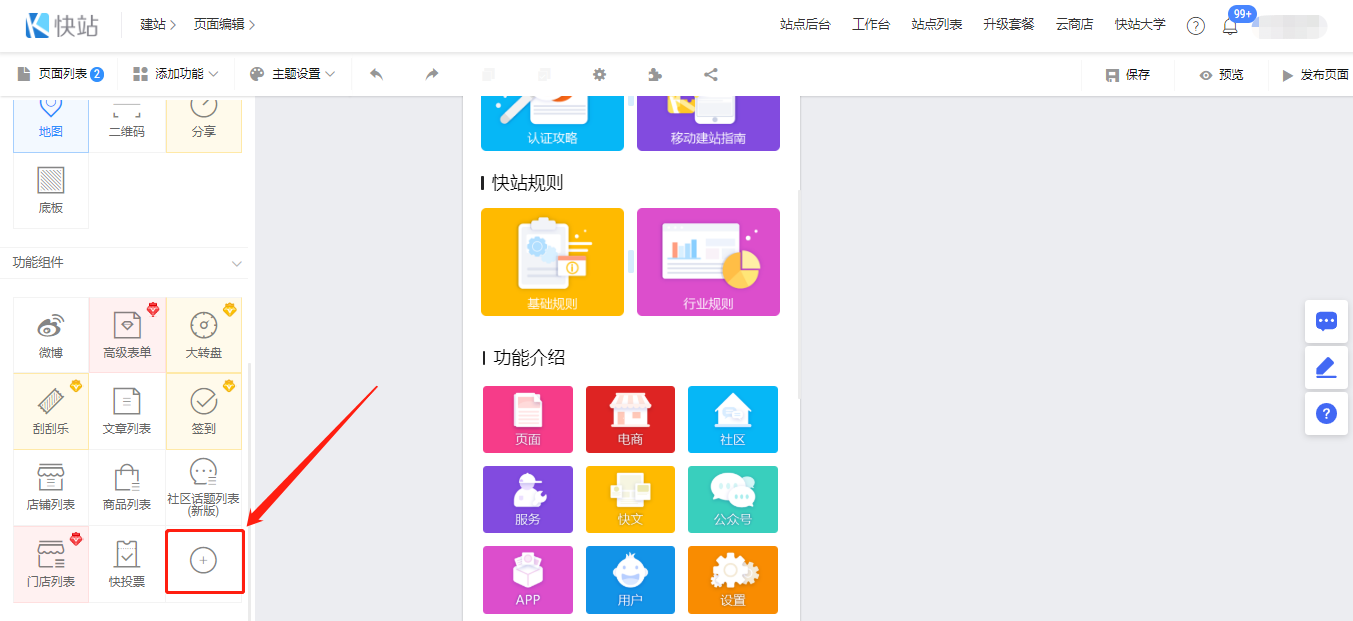Image resolution: width=1353 pixels, height=621 pixels.
Task: Collapse the 功能组件 section
Action: [x=237, y=263]
